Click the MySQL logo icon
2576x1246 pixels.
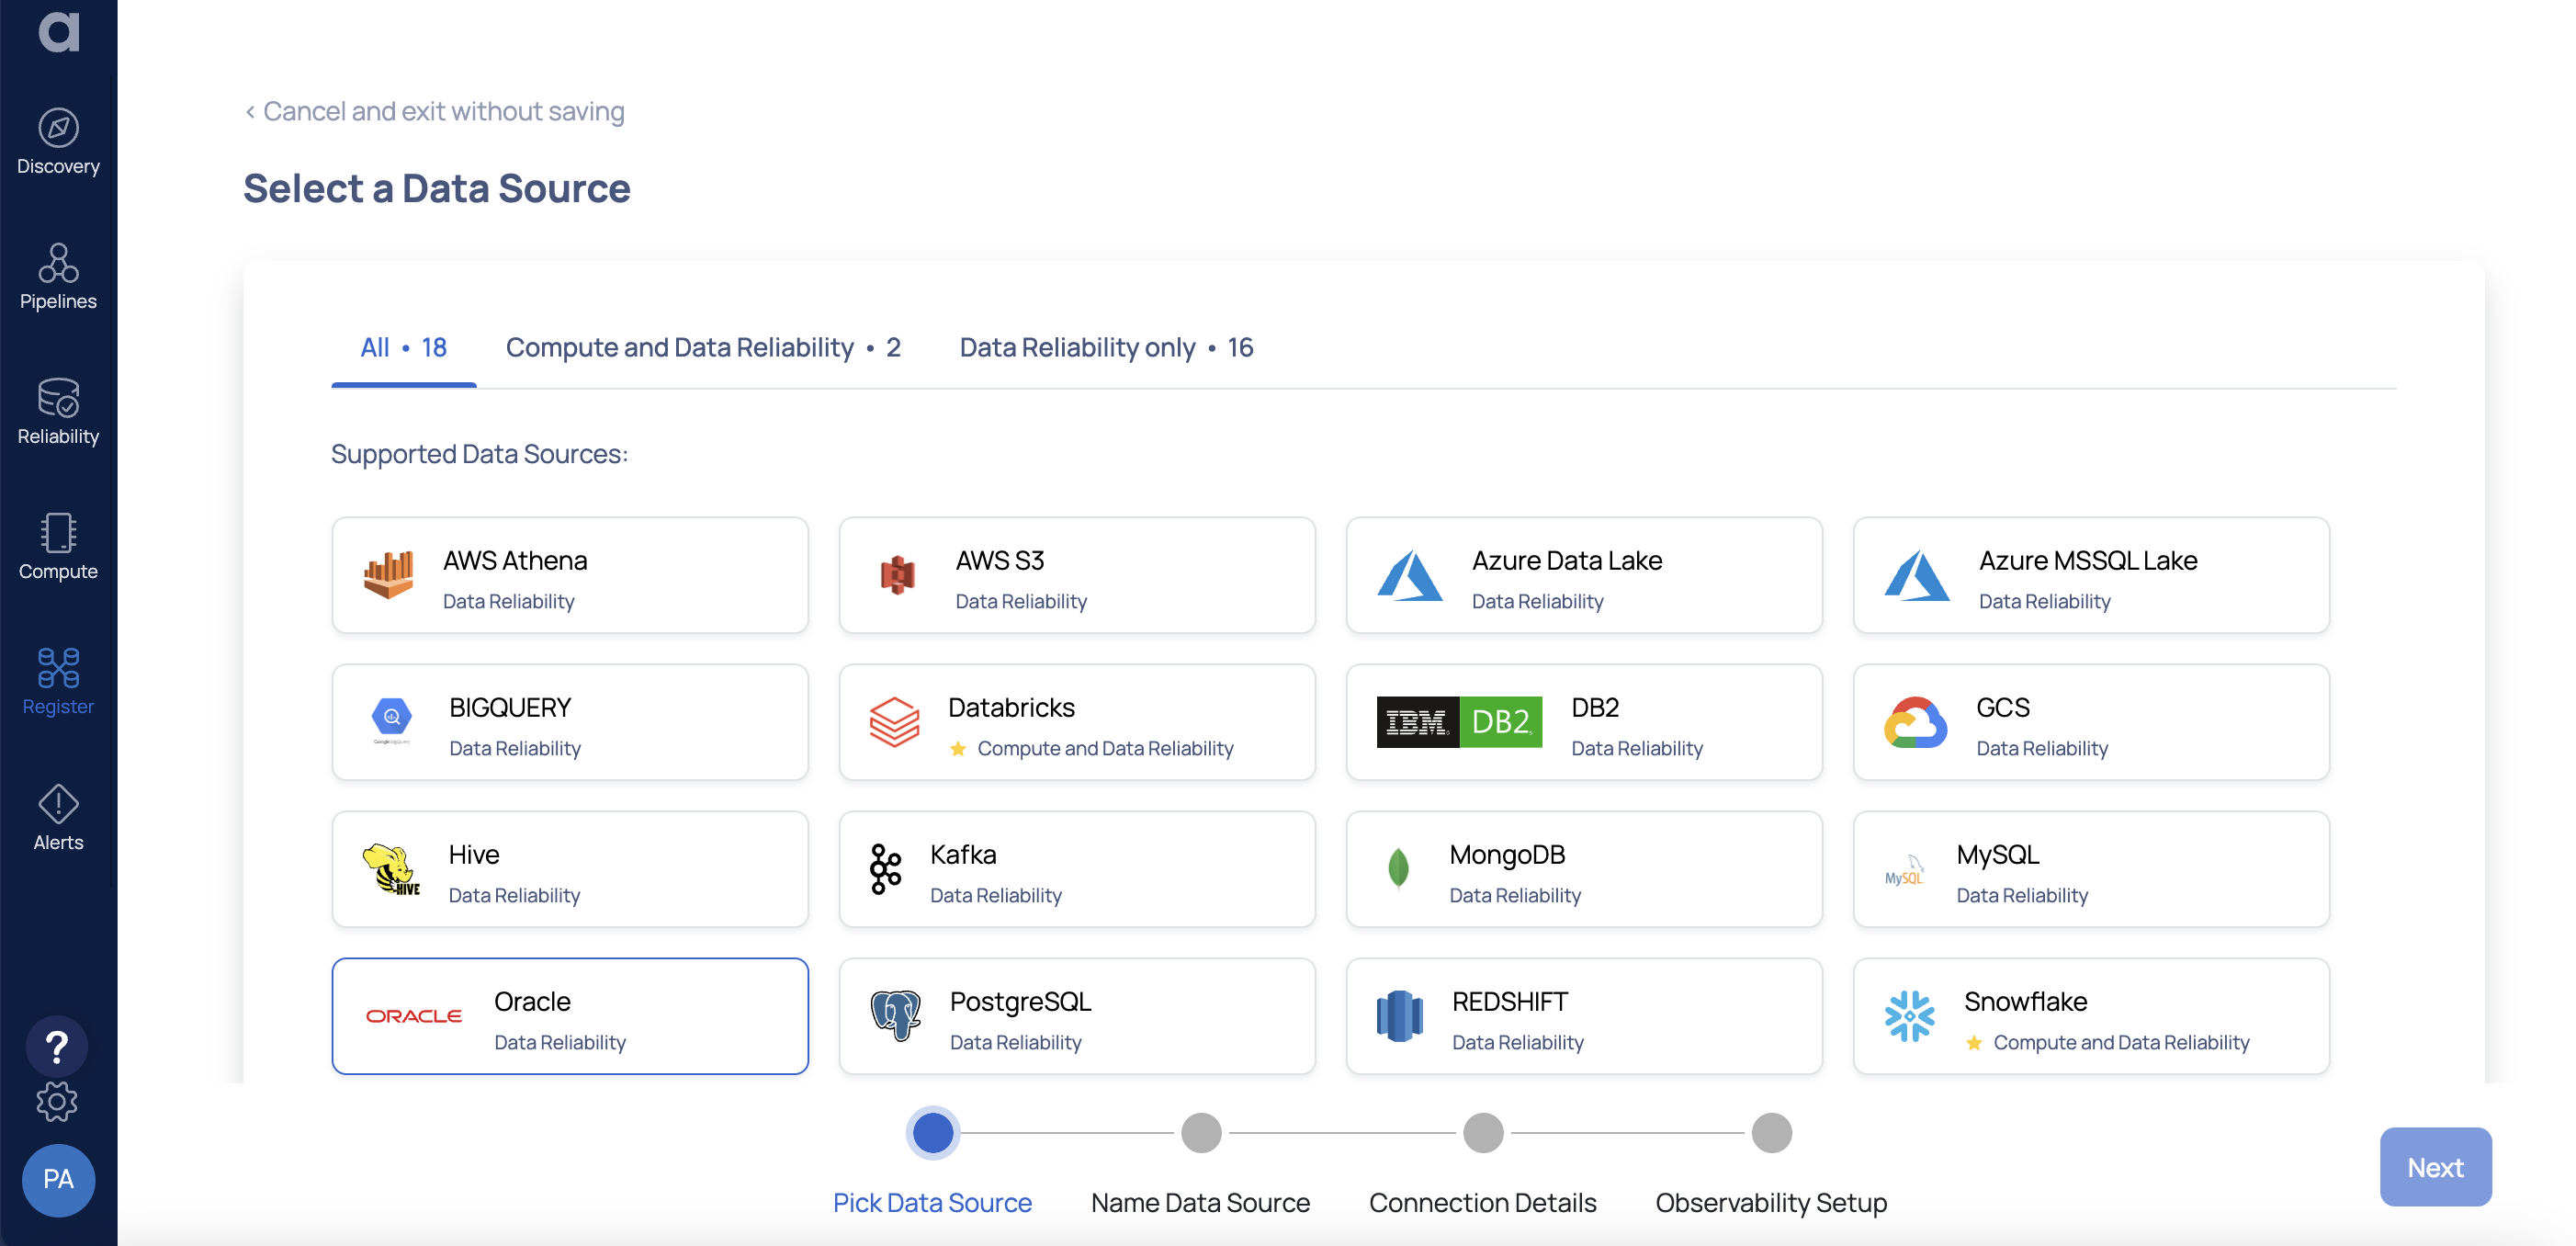[x=1905, y=870]
